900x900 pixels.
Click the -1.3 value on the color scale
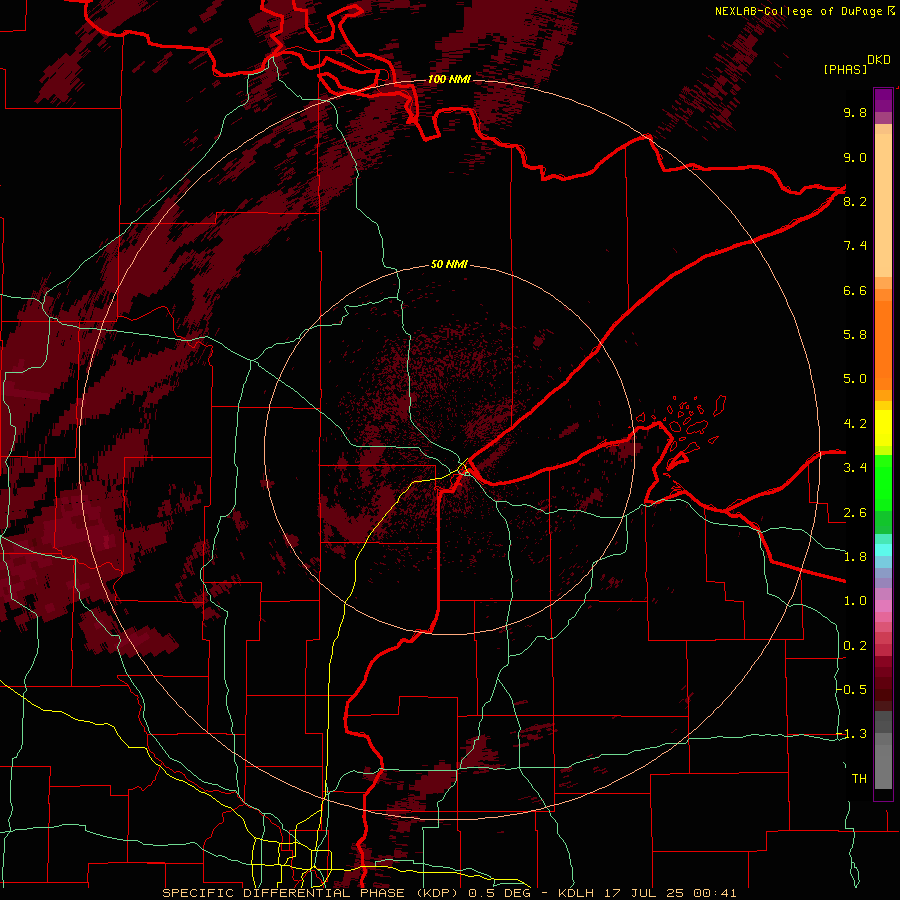pos(852,734)
